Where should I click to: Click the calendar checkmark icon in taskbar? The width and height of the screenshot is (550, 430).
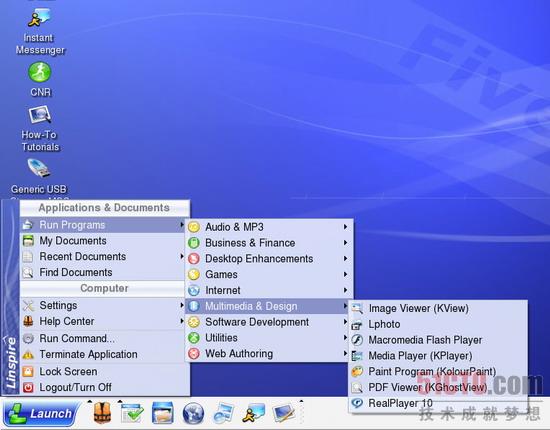click(132, 413)
